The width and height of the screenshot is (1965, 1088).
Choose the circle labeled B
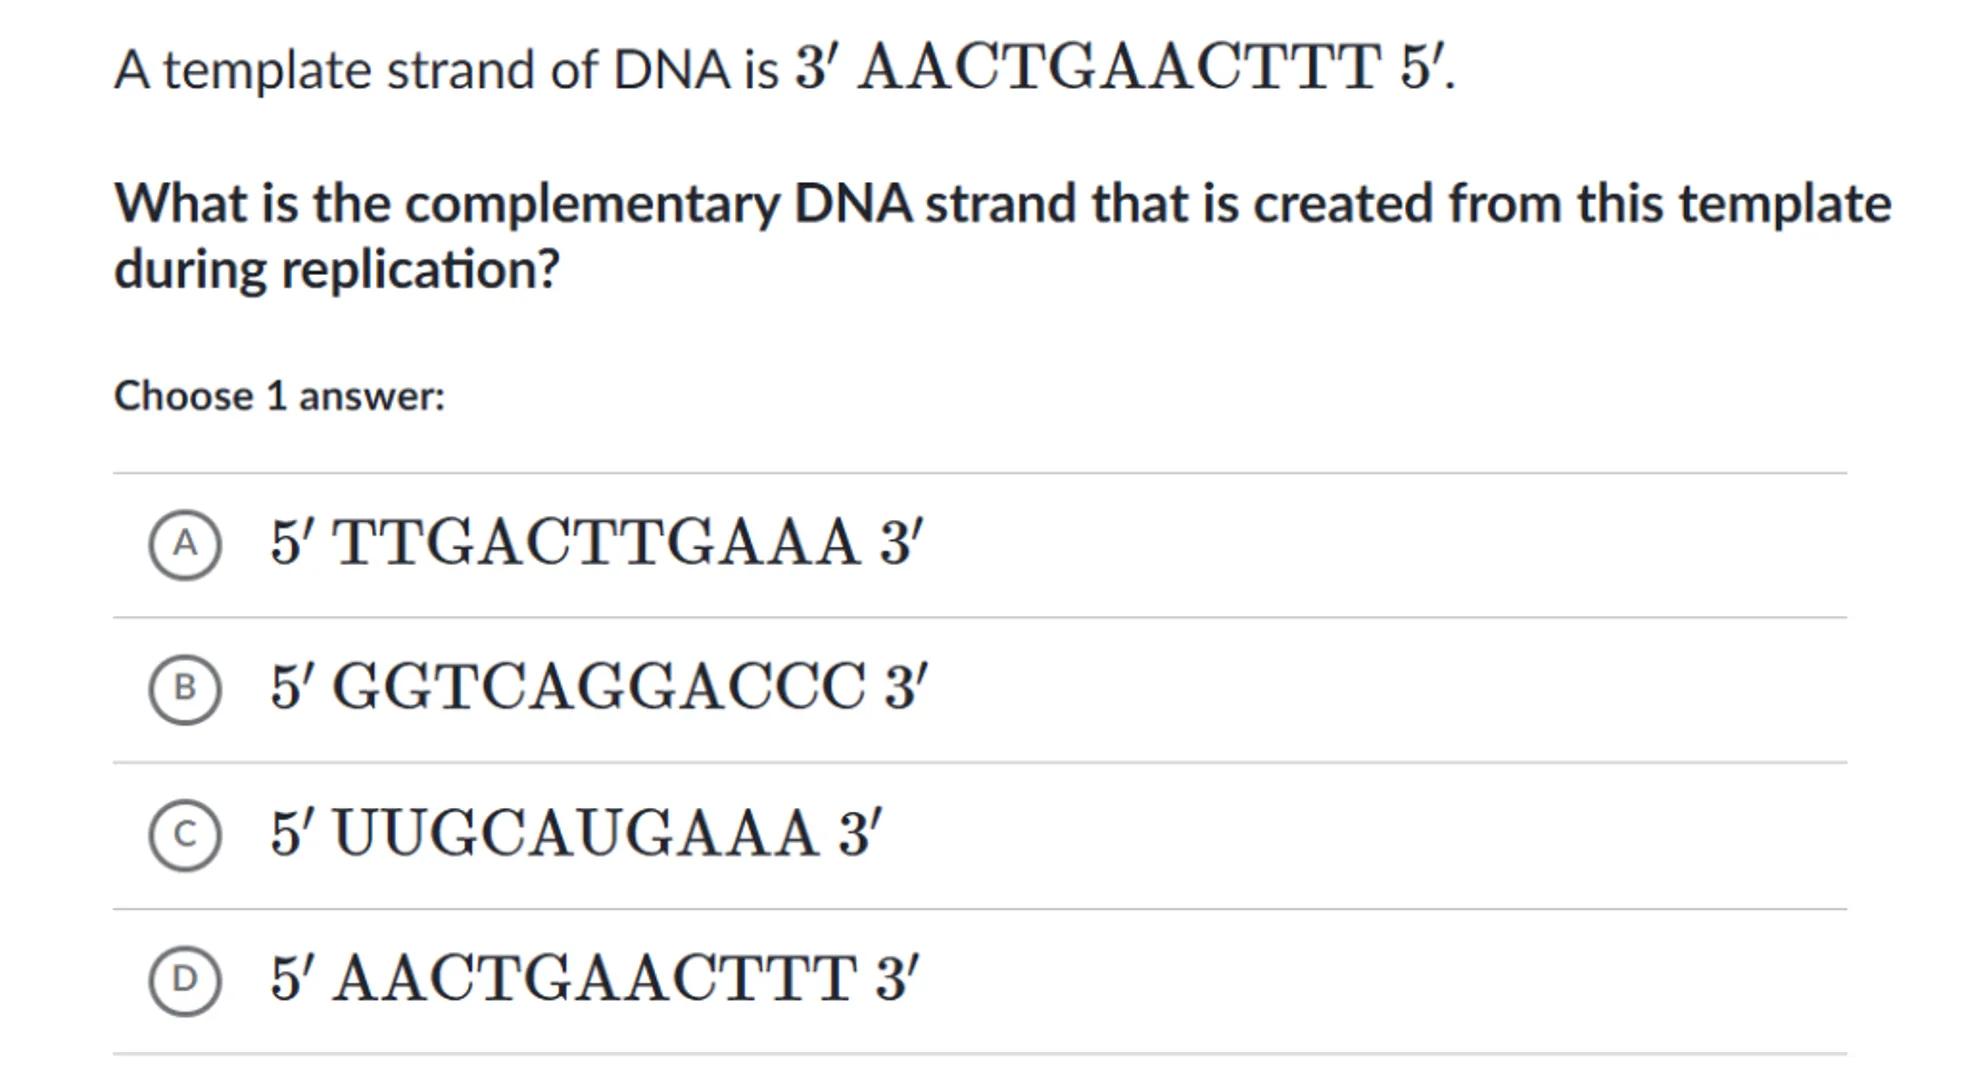coord(185,689)
